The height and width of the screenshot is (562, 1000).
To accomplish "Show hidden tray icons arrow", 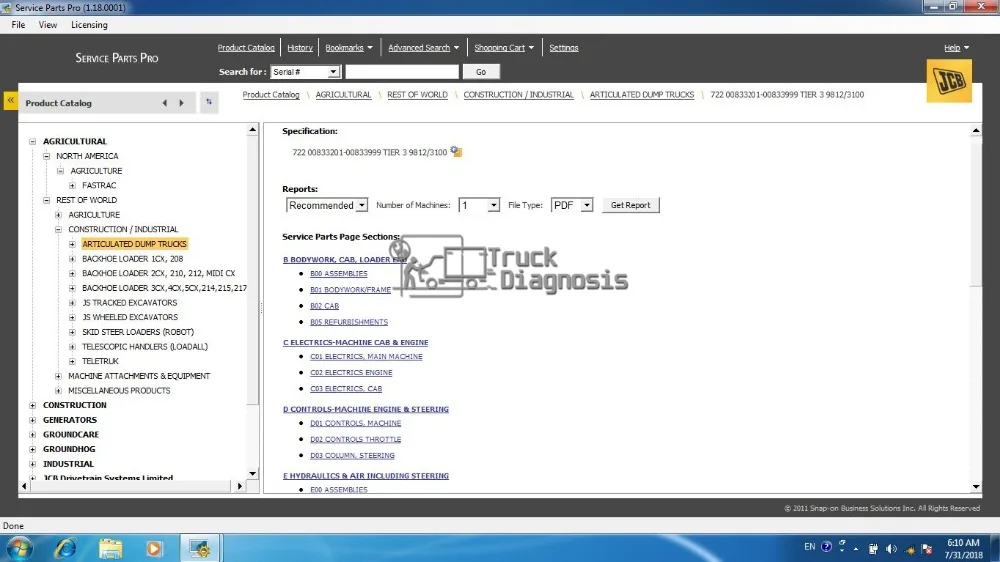I will (856, 549).
